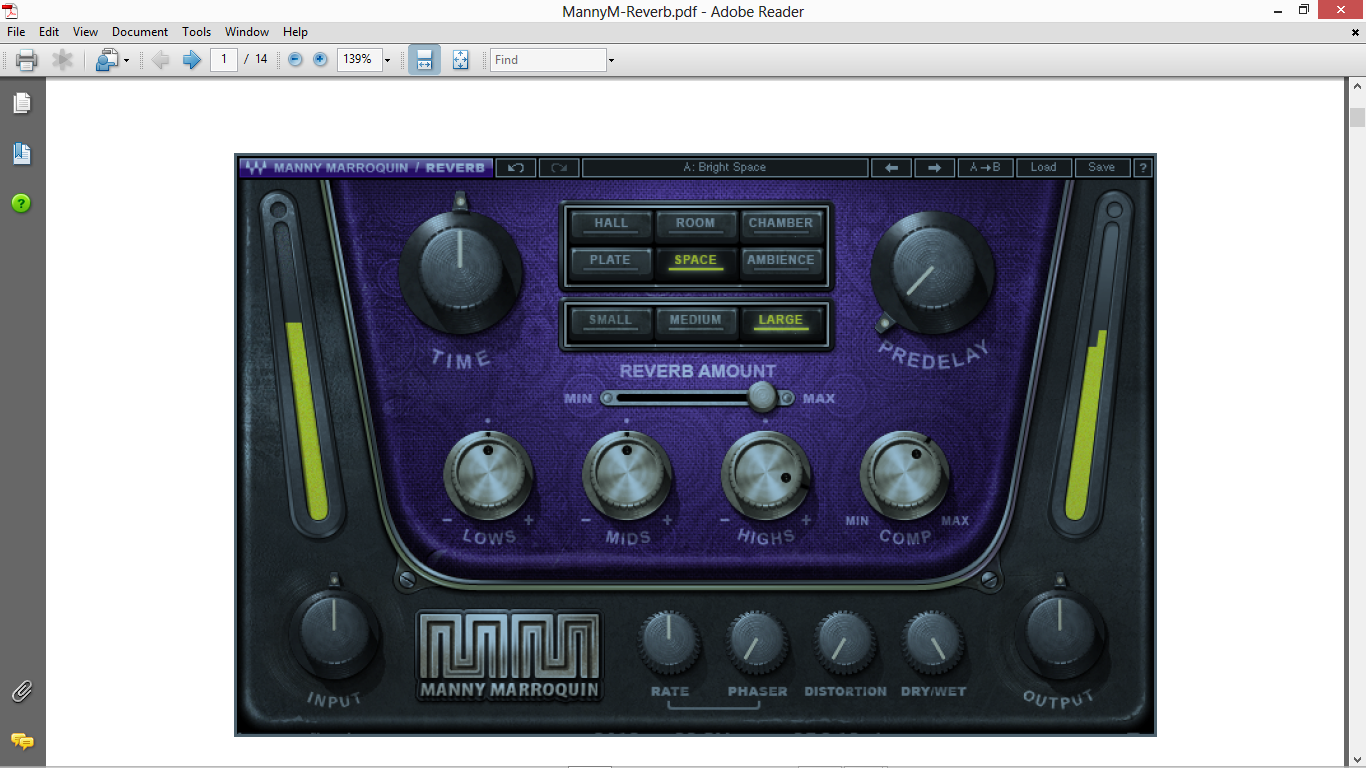Screen dimensions: 1366x768
Task: Select the ROOM reverb type
Action: coord(695,224)
